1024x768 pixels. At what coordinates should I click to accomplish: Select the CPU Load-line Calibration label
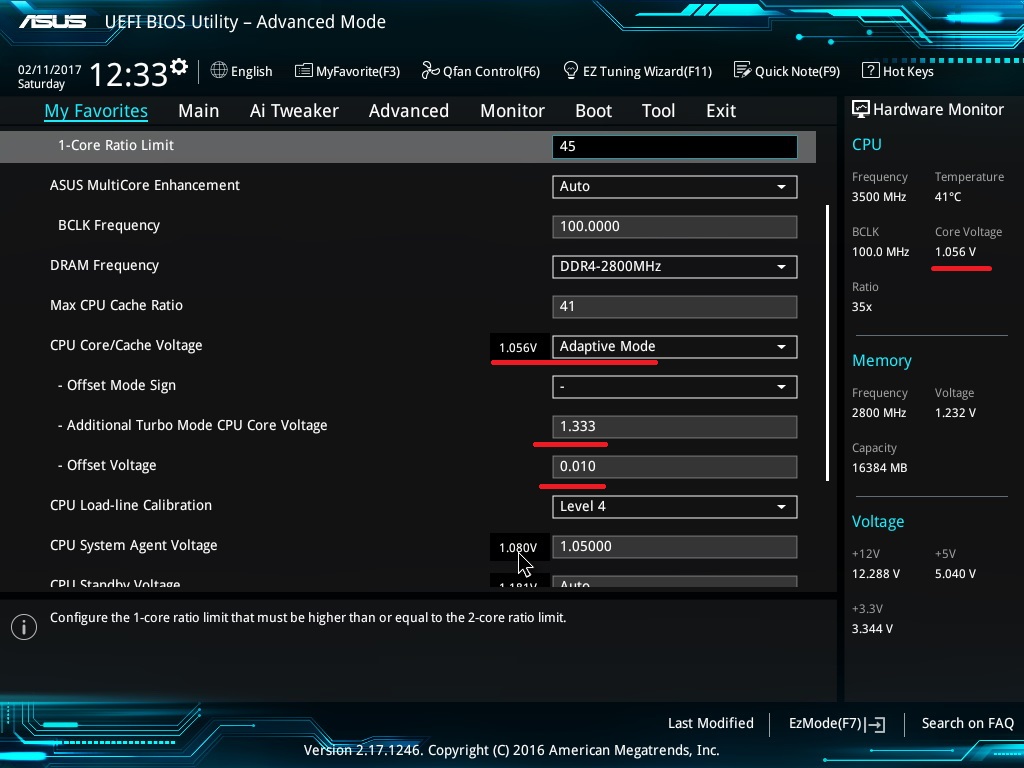(131, 505)
